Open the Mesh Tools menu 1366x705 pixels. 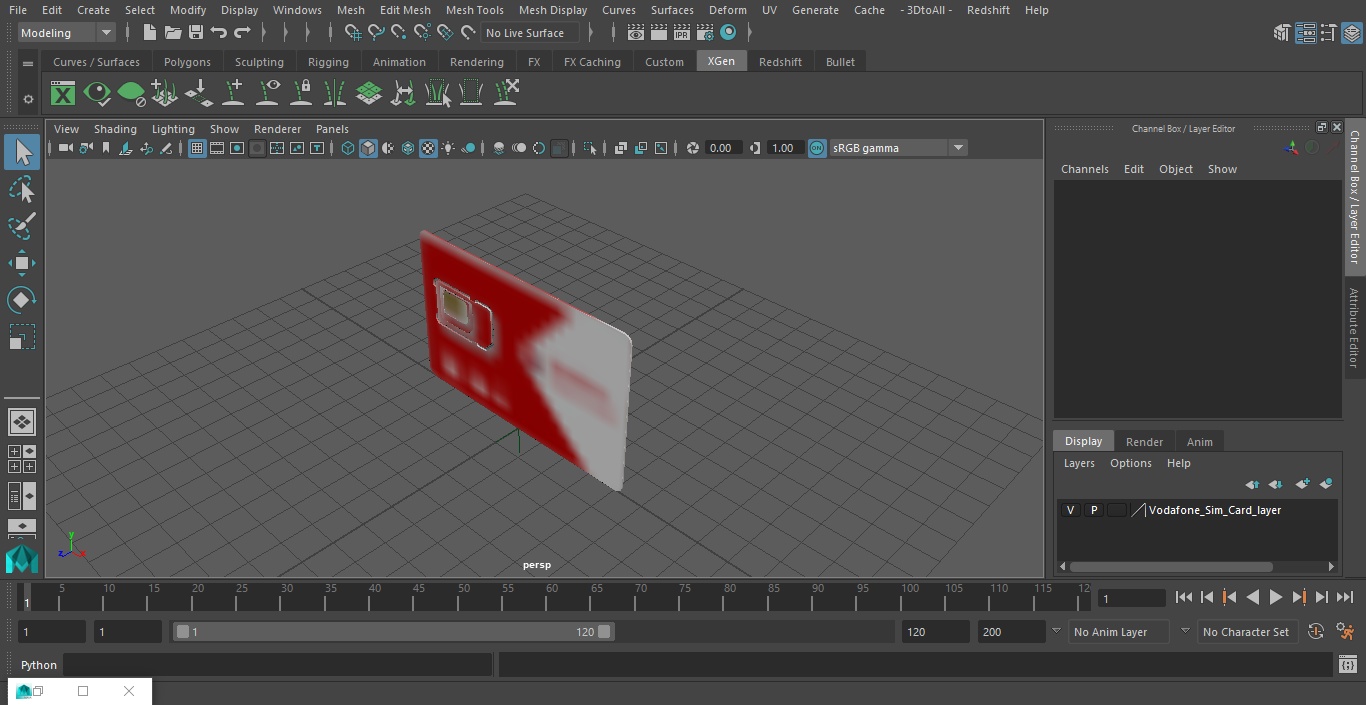pos(474,10)
